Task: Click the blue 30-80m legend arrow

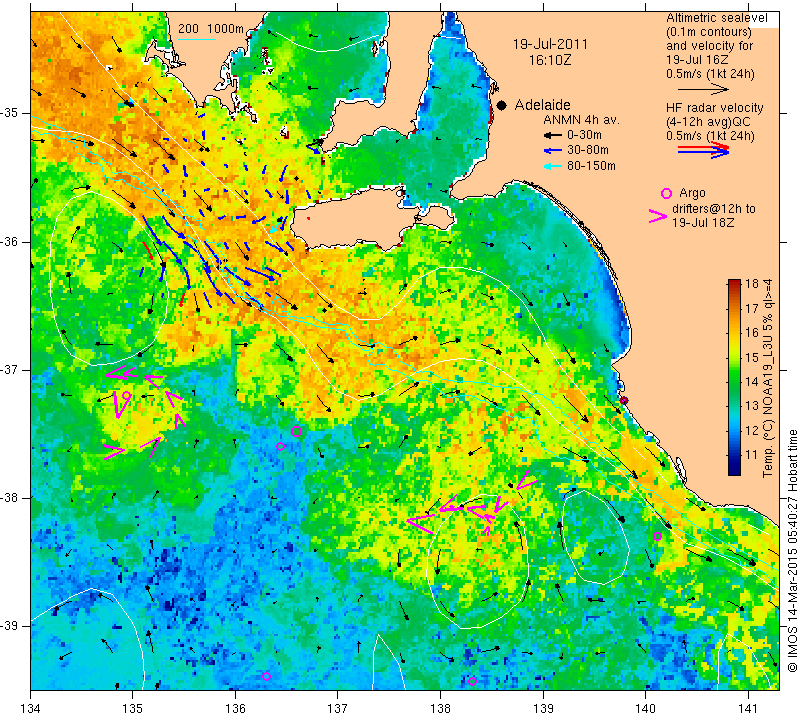Action: (x=552, y=151)
